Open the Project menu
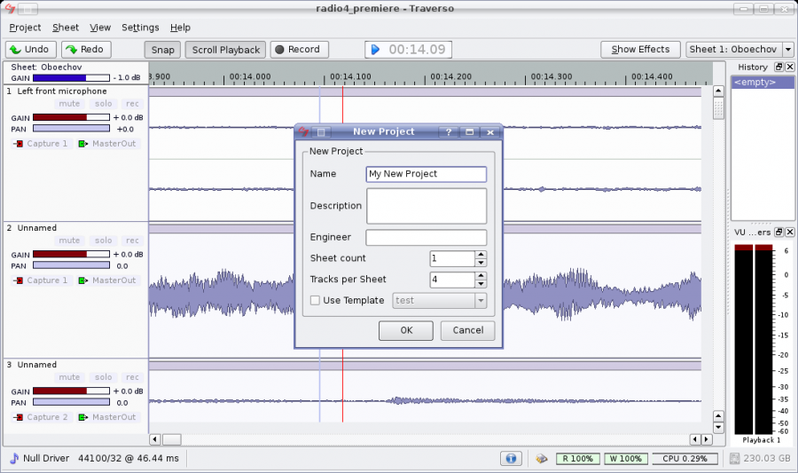The width and height of the screenshot is (798, 473). (25, 27)
